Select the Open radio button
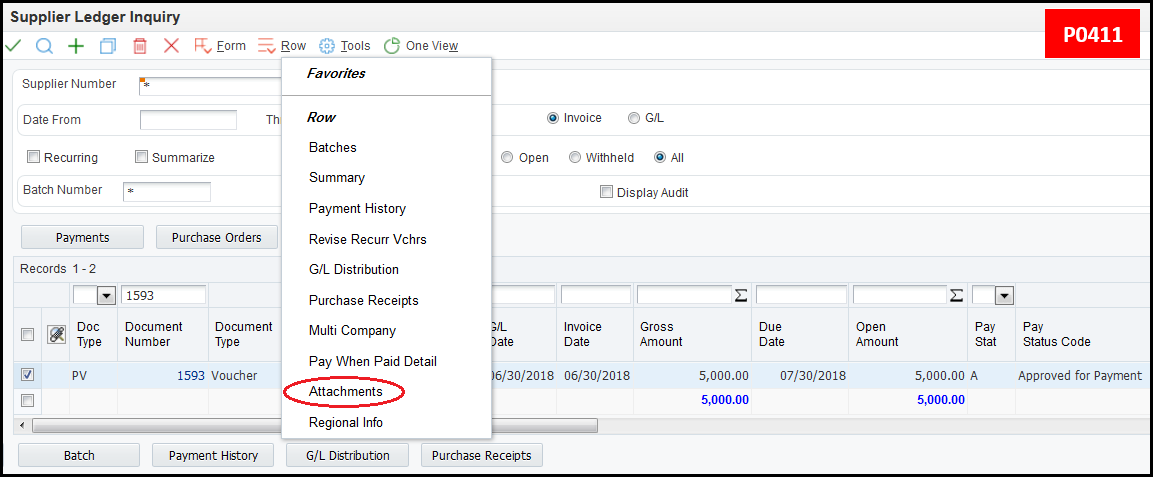Viewport: 1153px width, 477px height. pyautogui.click(x=507, y=157)
